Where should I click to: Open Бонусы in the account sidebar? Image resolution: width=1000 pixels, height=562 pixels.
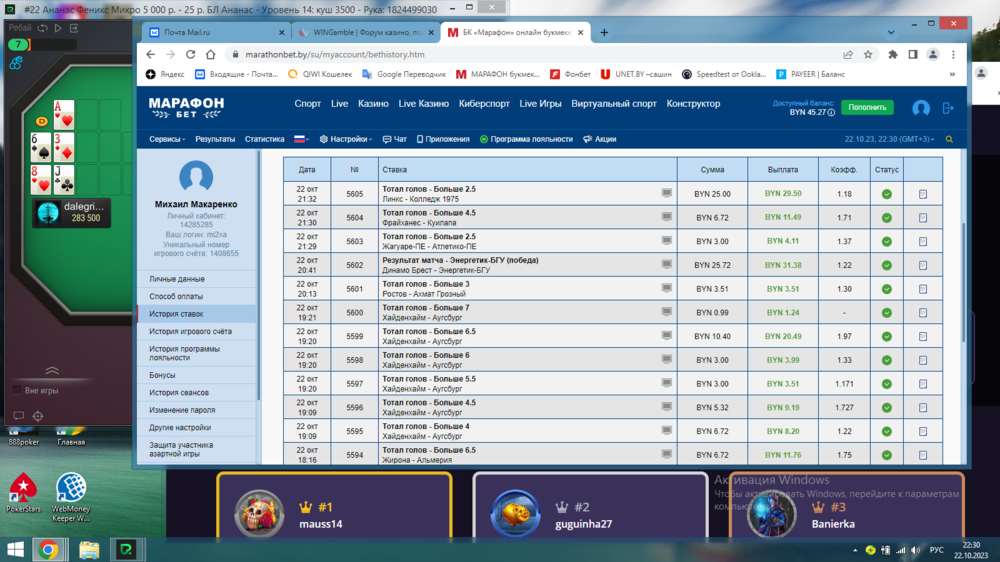click(x=162, y=375)
